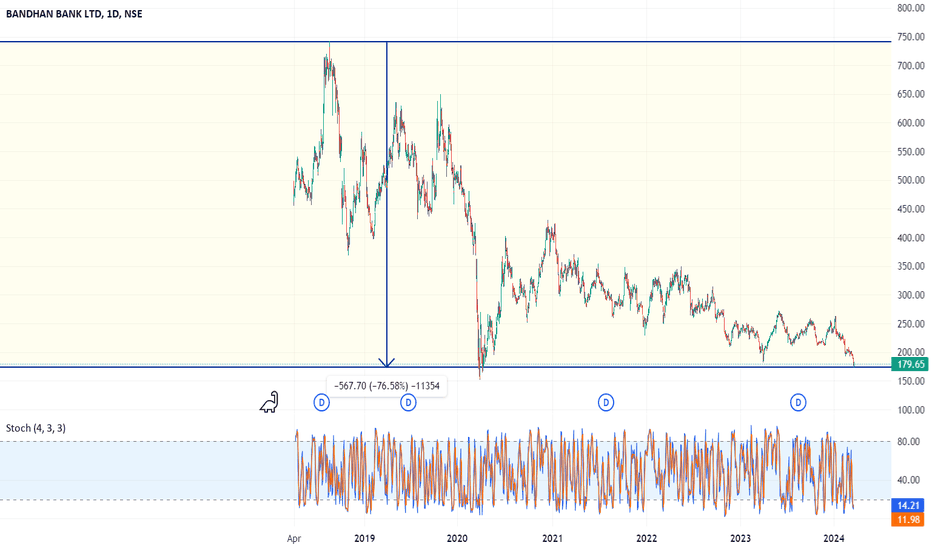932x550 pixels.
Task: Click the BANDHAN BANK LTD, 1D, NSE title
Action: pyautogui.click(x=74, y=14)
